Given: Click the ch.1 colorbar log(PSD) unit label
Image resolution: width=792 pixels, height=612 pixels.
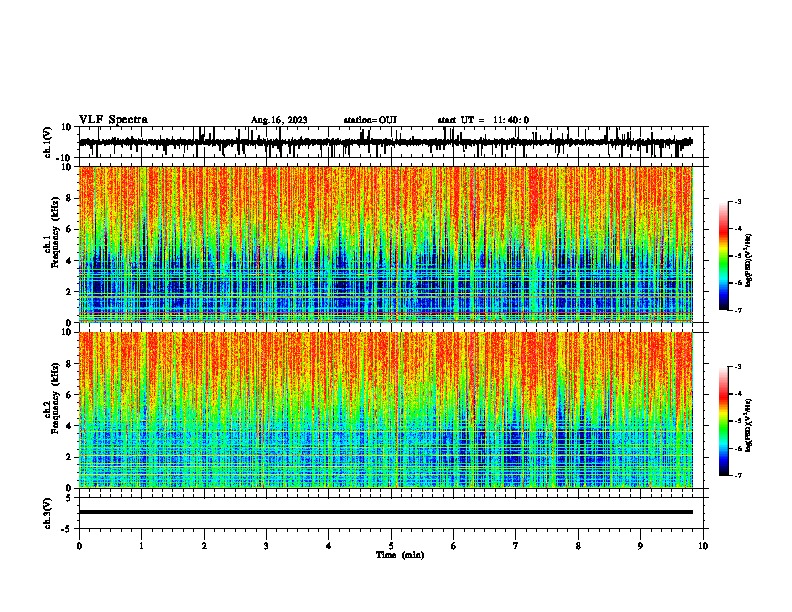Looking at the screenshot, I should pos(749,261).
